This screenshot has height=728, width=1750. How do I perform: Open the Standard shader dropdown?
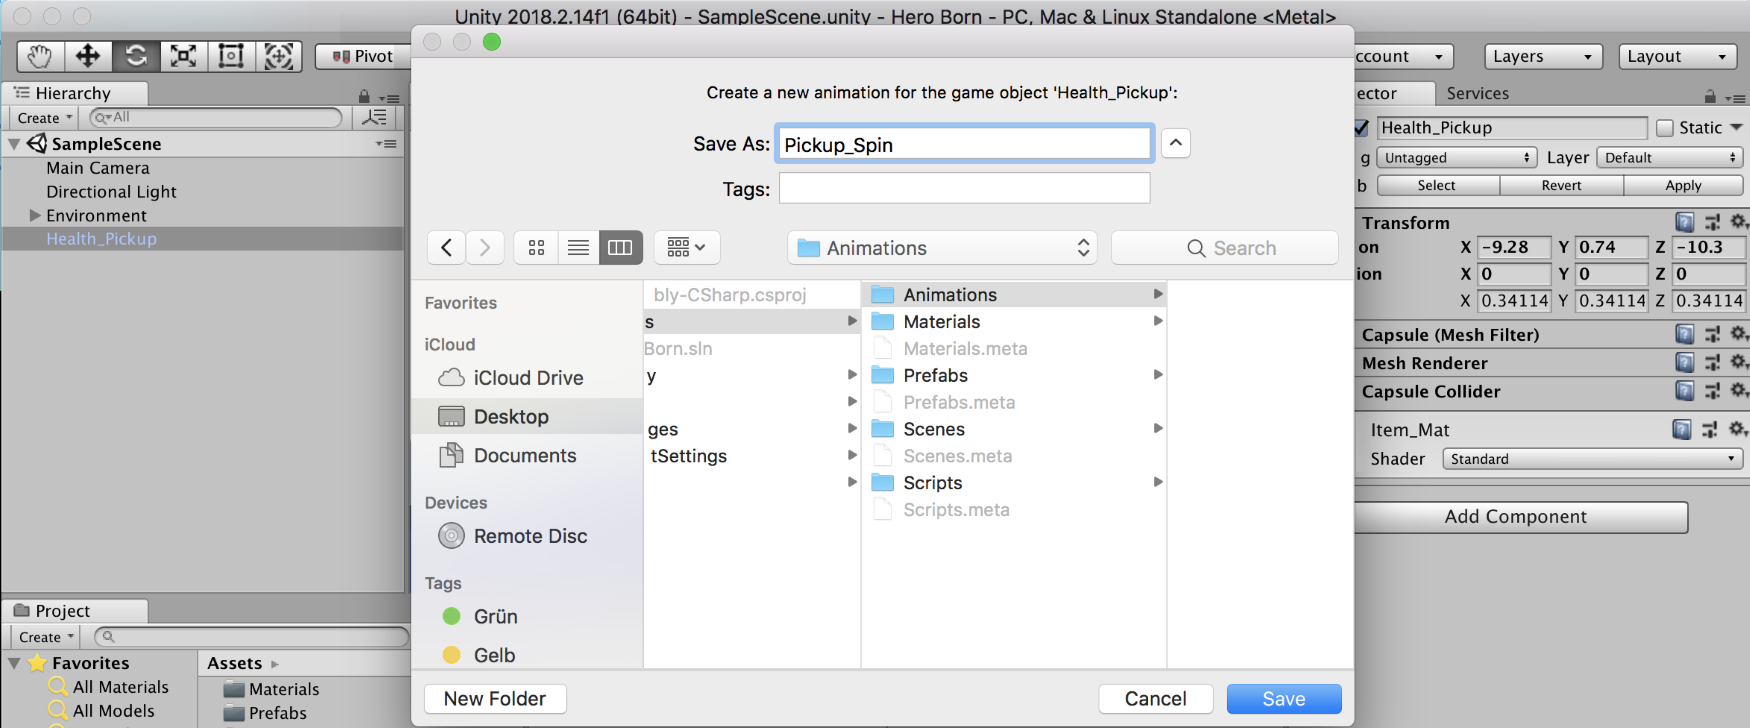pyautogui.click(x=1593, y=459)
